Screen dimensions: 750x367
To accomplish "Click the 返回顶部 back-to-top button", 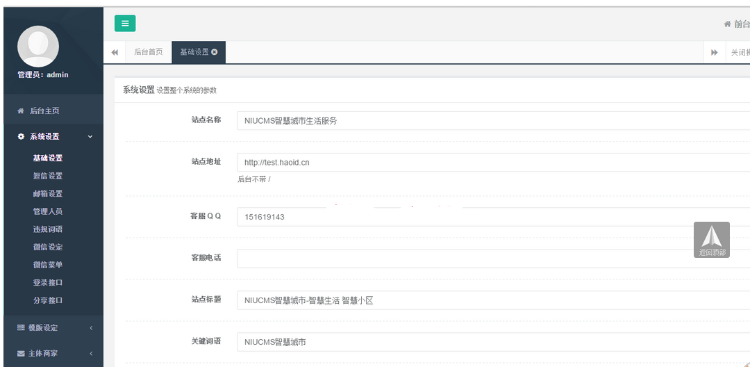I will (x=712, y=240).
